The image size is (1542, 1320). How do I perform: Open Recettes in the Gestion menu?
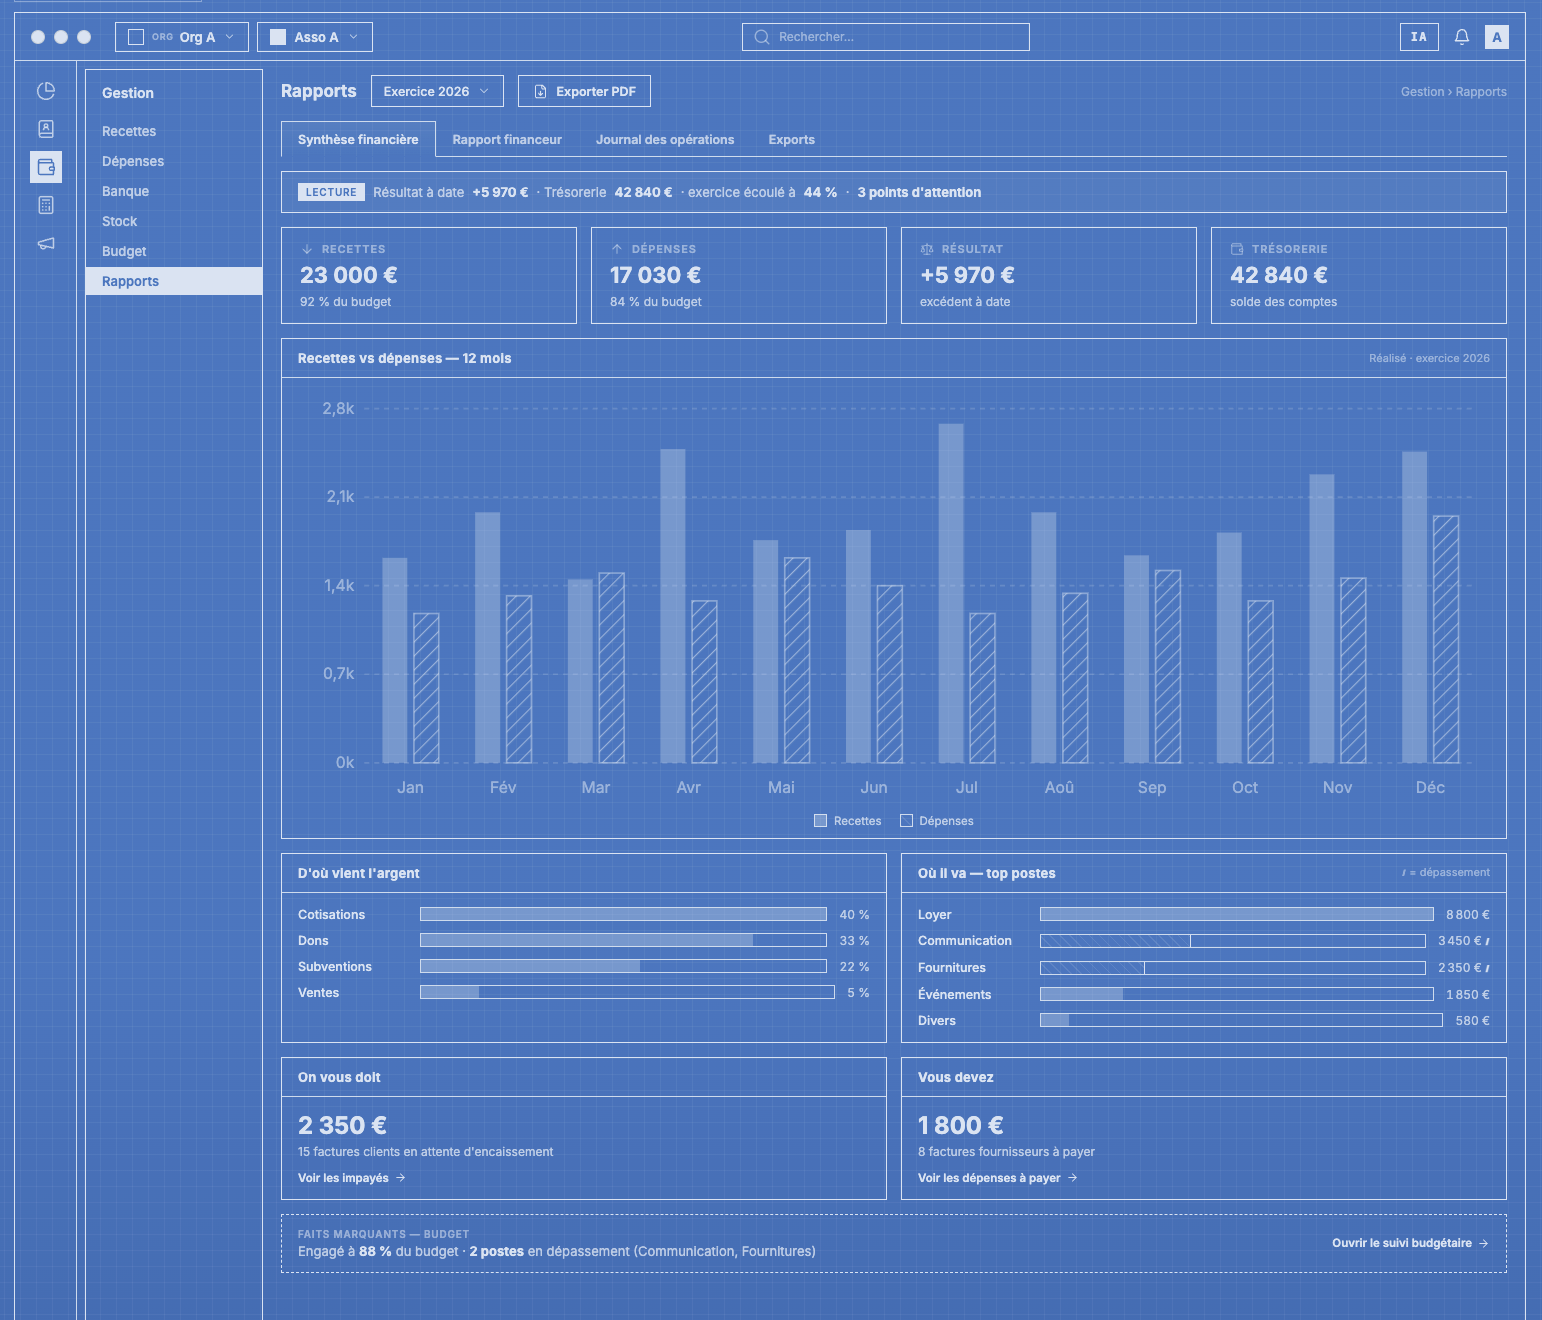pyautogui.click(x=174, y=131)
